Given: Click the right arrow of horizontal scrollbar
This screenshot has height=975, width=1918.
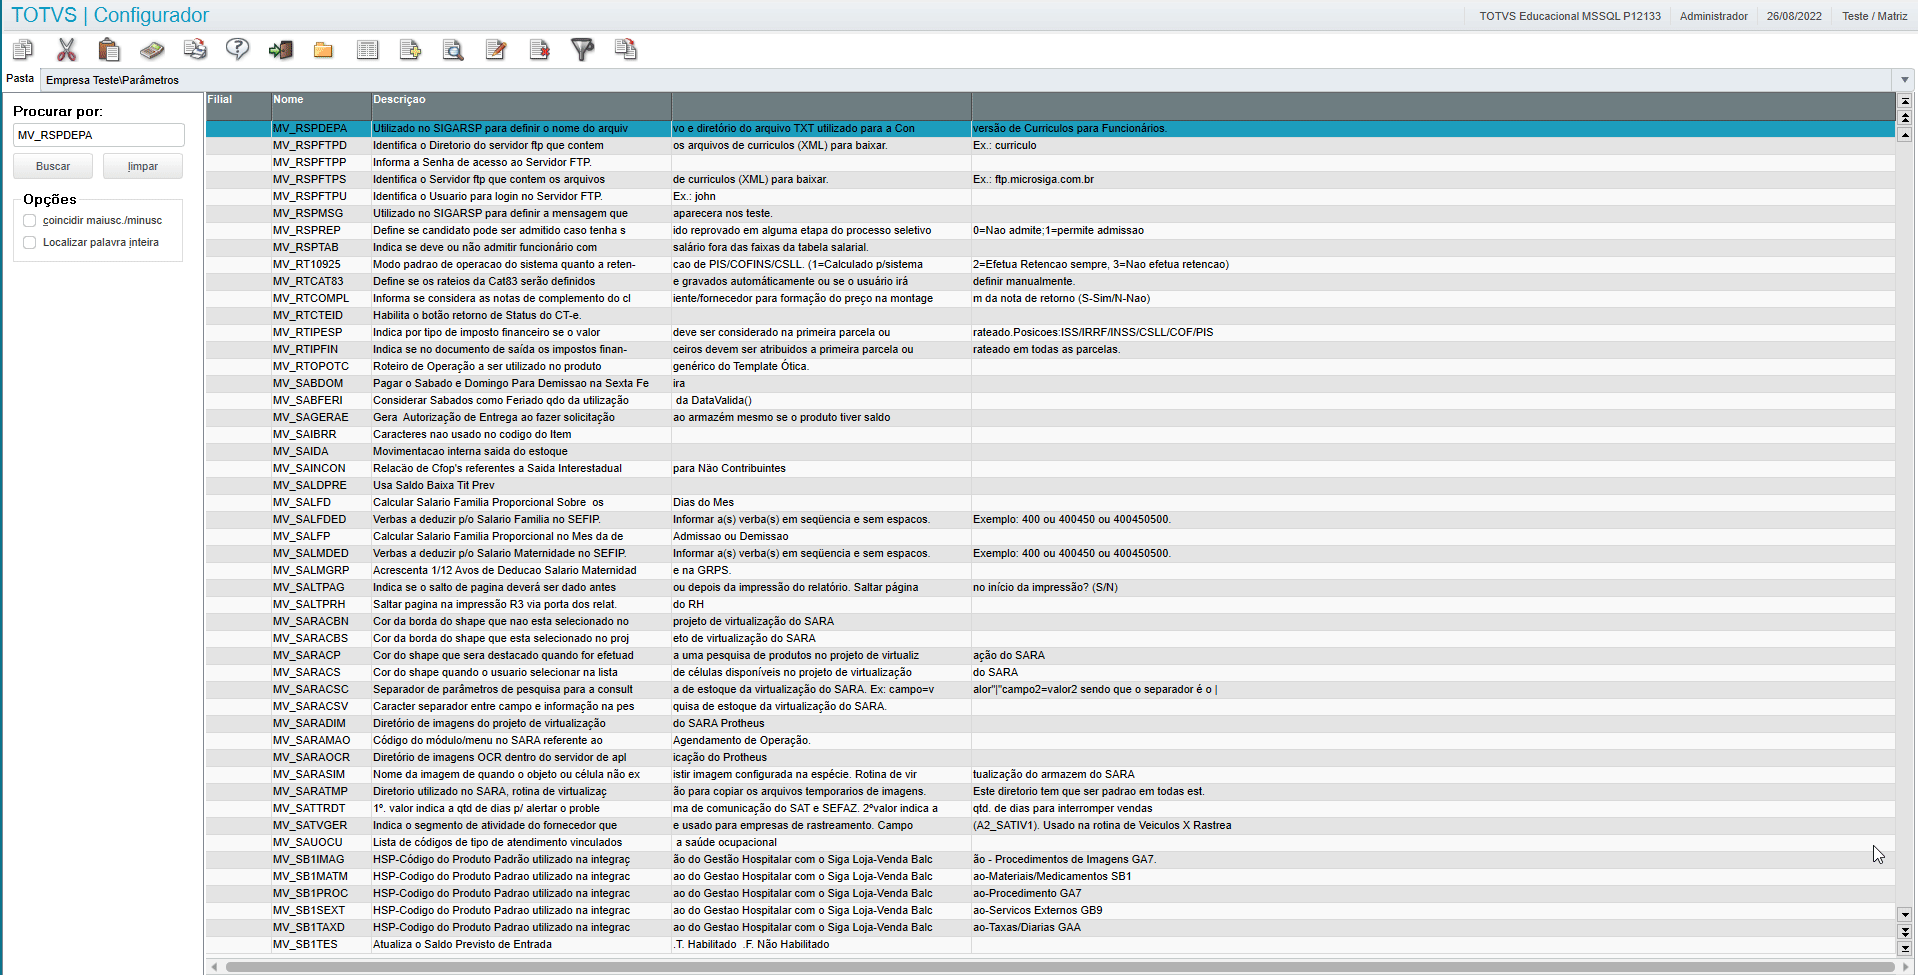Looking at the screenshot, I should [x=1904, y=967].
